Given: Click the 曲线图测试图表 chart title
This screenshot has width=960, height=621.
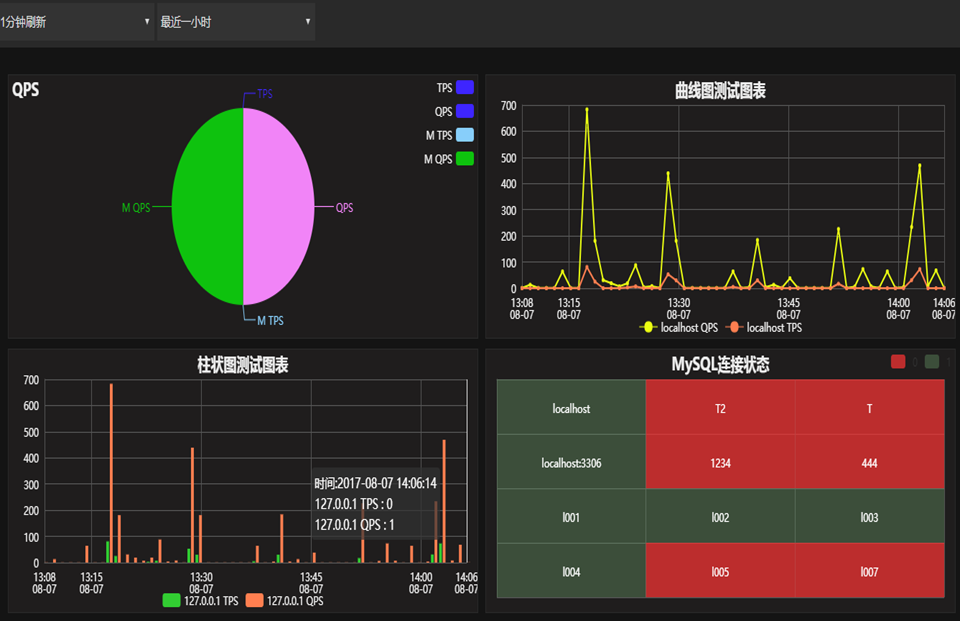Looking at the screenshot, I should pyautogui.click(x=720, y=91).
